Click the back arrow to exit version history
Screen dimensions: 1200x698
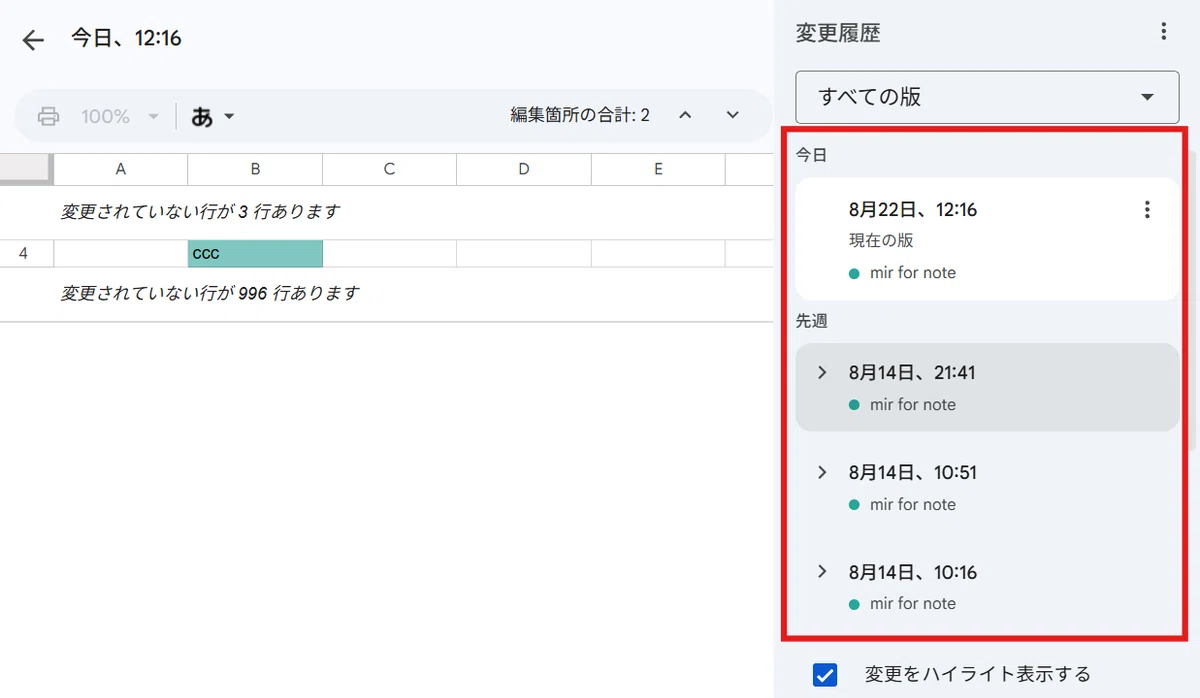[34, 40]
